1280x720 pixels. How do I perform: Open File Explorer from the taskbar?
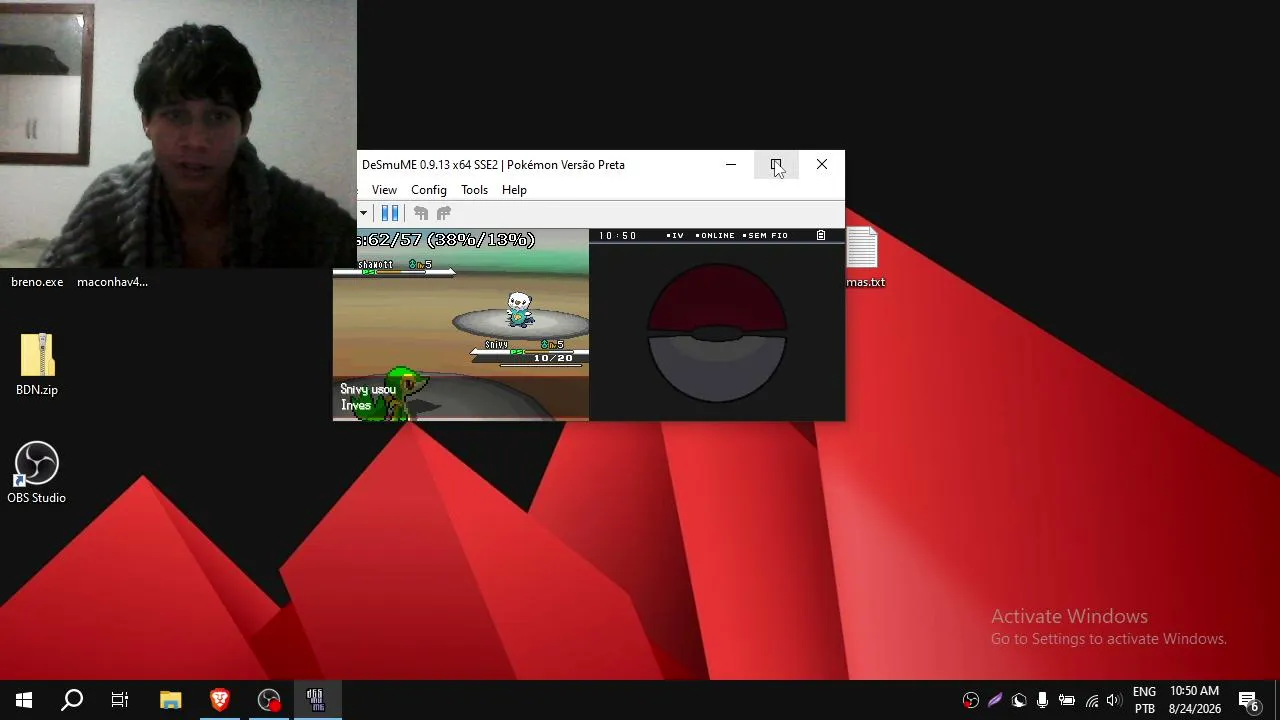170,700
